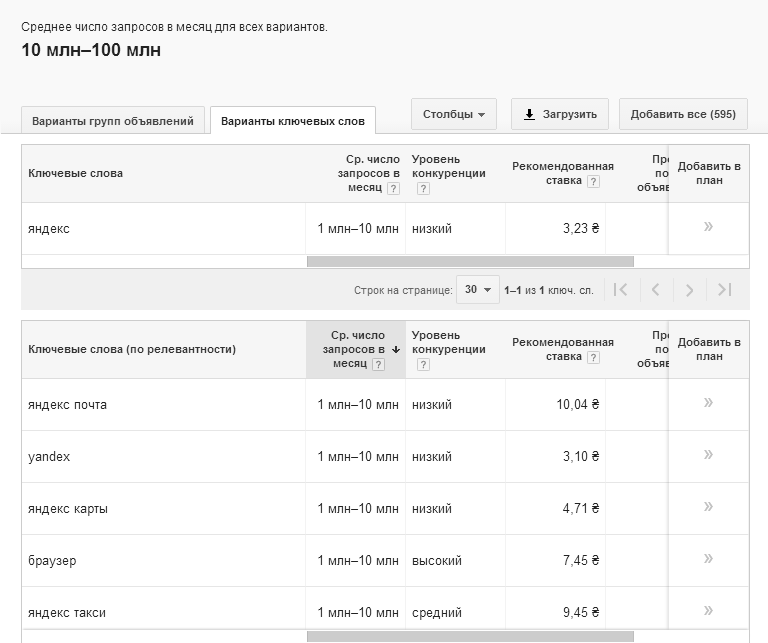This screenshot has width=768, height=643.
Task: Switch to "Варианты групп объявлений" tab
Action: pos(113,121)
